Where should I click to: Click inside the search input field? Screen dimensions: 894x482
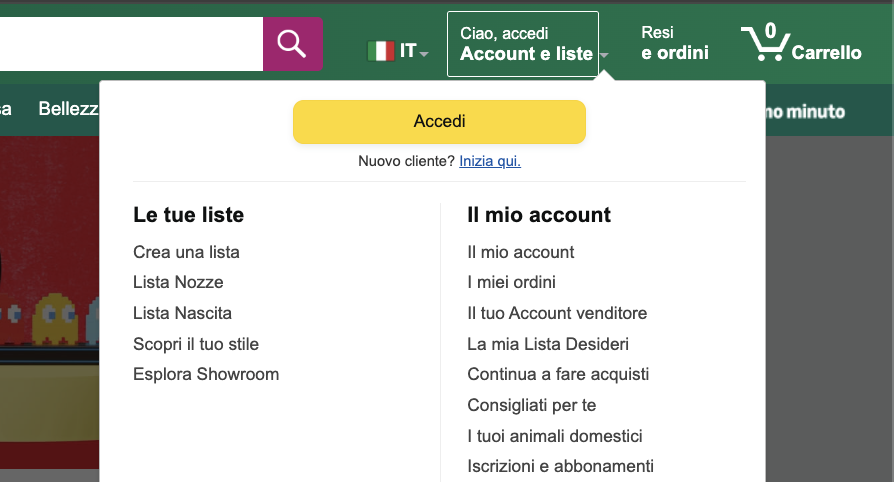(x=130, y=44)
